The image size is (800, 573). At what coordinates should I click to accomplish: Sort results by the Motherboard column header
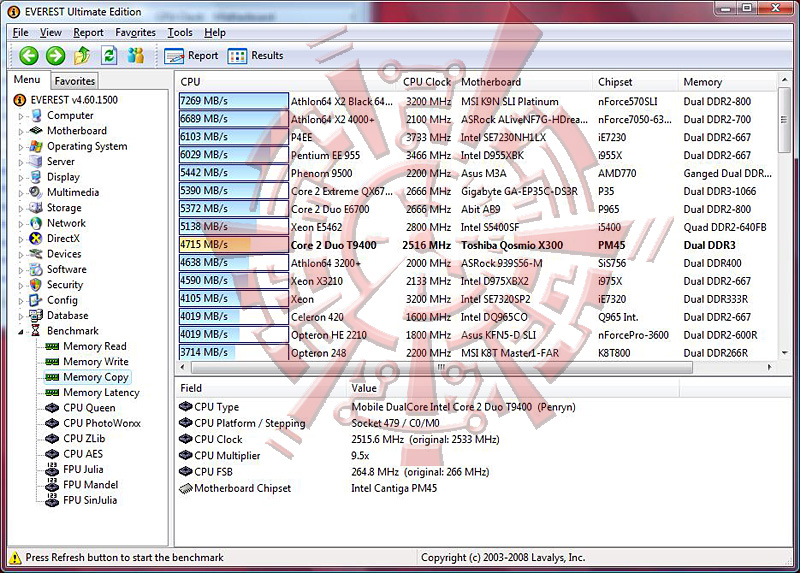point(525,82)
